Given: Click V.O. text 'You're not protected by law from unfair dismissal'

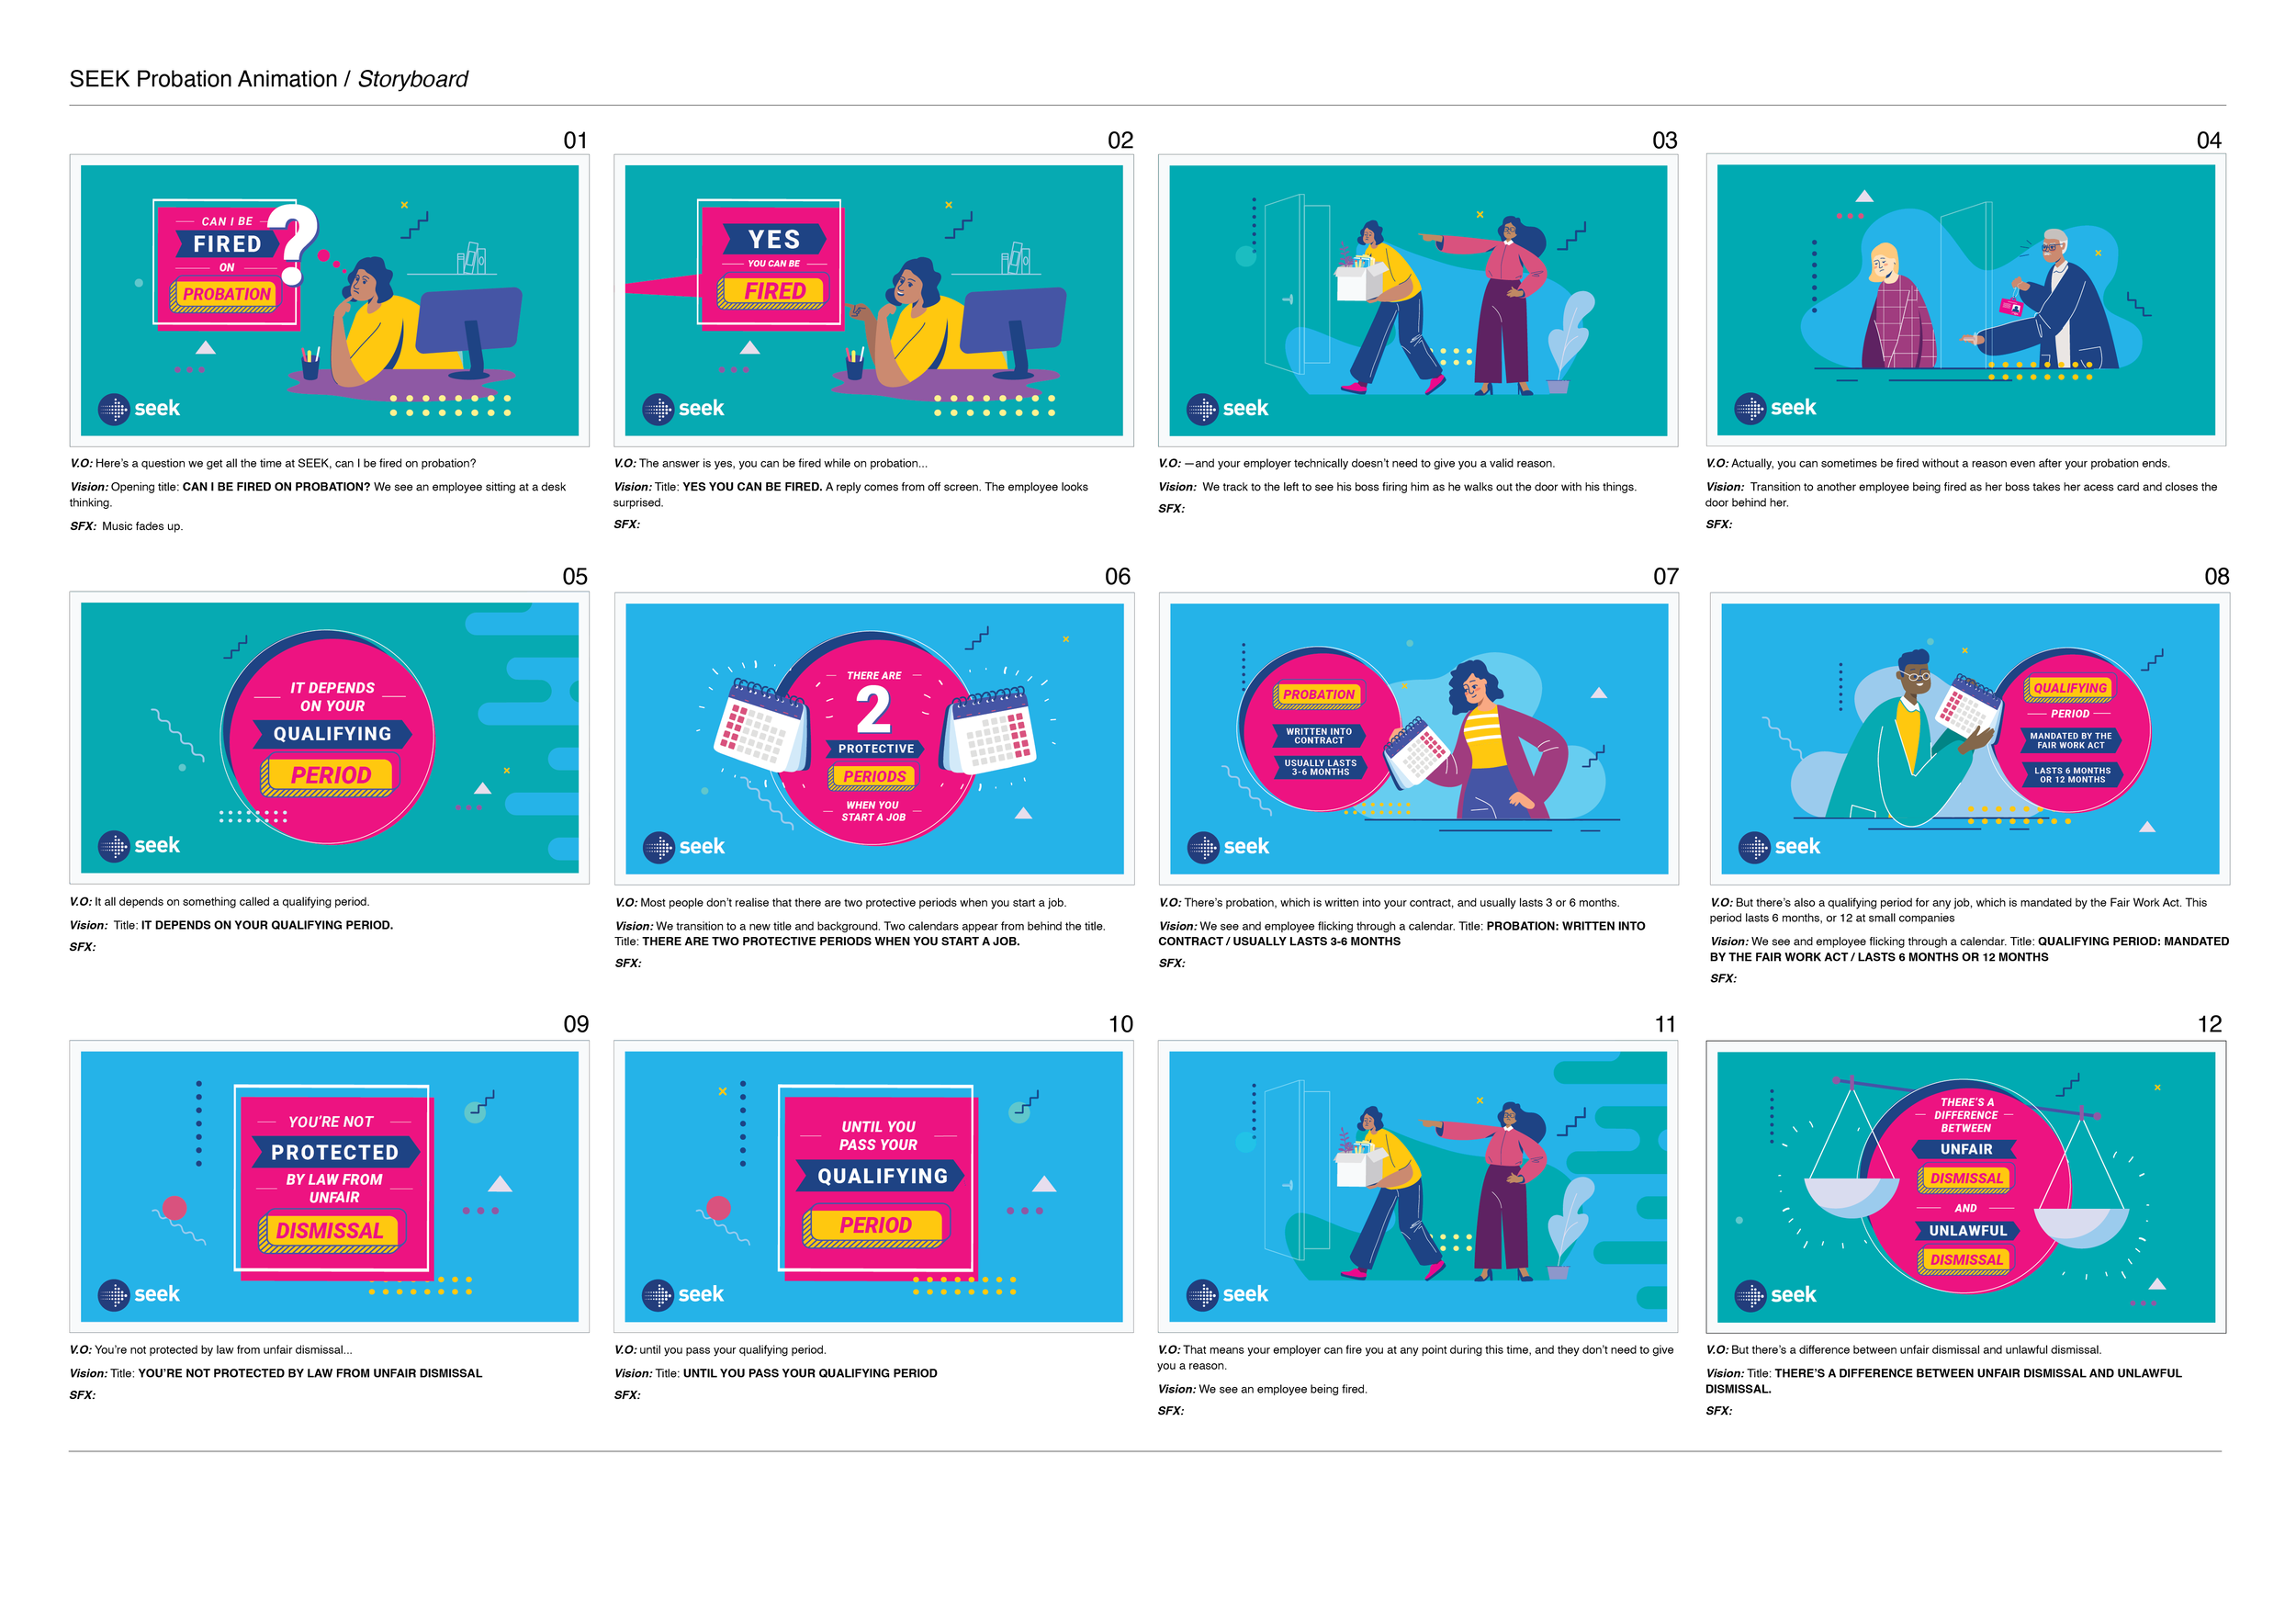Looking at the screenshot, I should (x=211, y=1349).
